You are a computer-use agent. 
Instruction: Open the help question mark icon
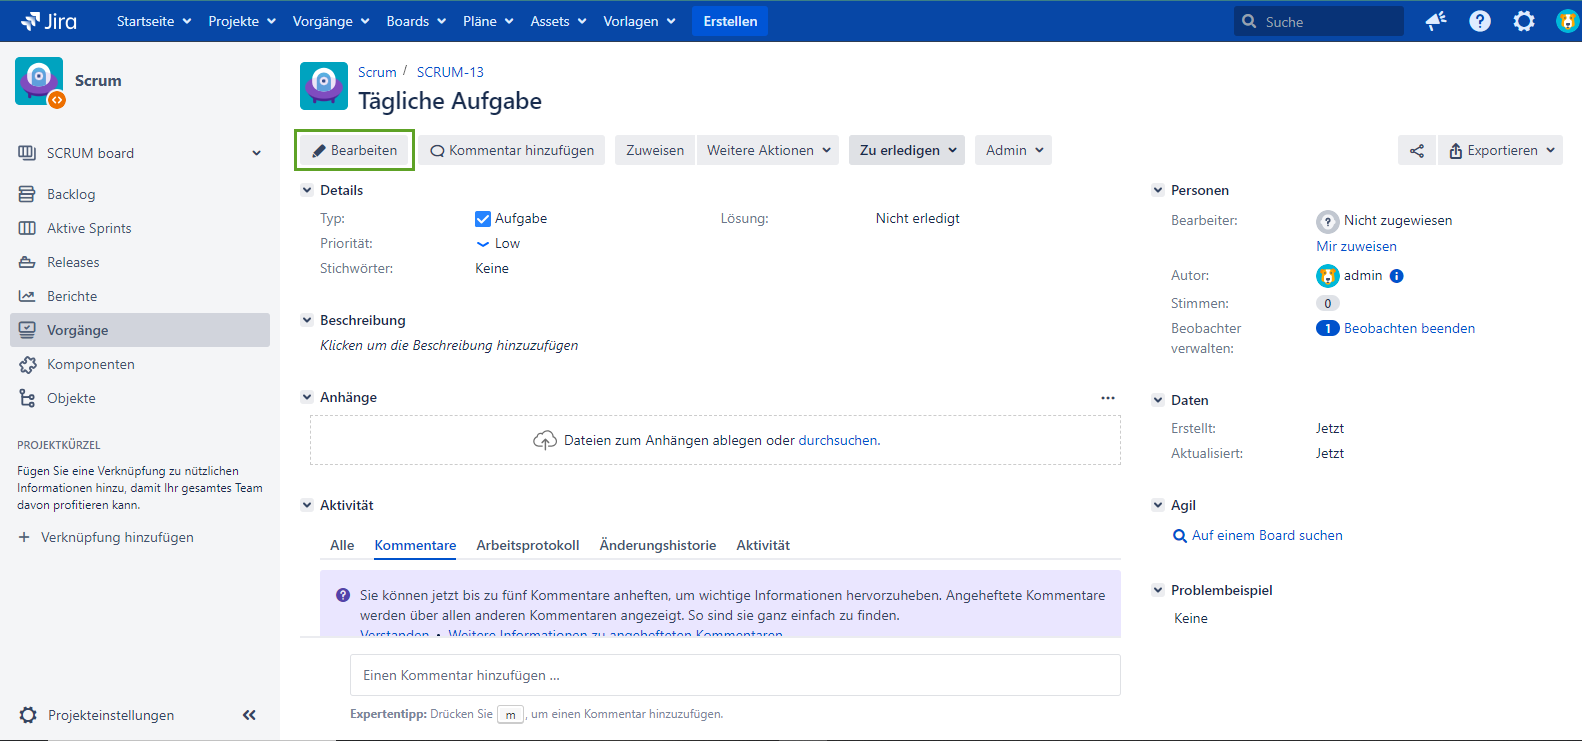pos(1480,21)
